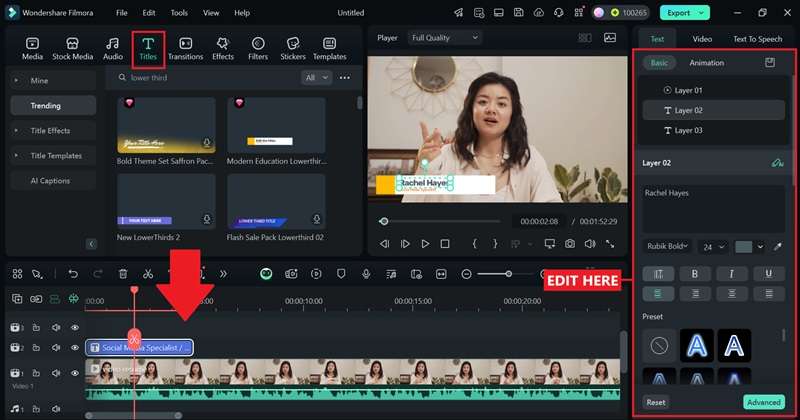The image size is (800, 420).
Task: Open the Filters panel
Action: pyautogui.click(x=258, y=49)
